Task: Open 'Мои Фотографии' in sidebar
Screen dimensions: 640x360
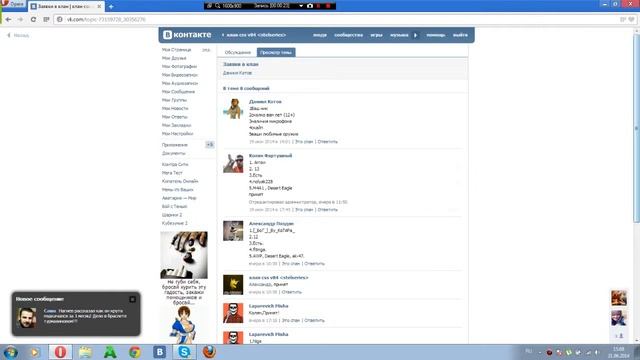Action: (x=179, y=67)
